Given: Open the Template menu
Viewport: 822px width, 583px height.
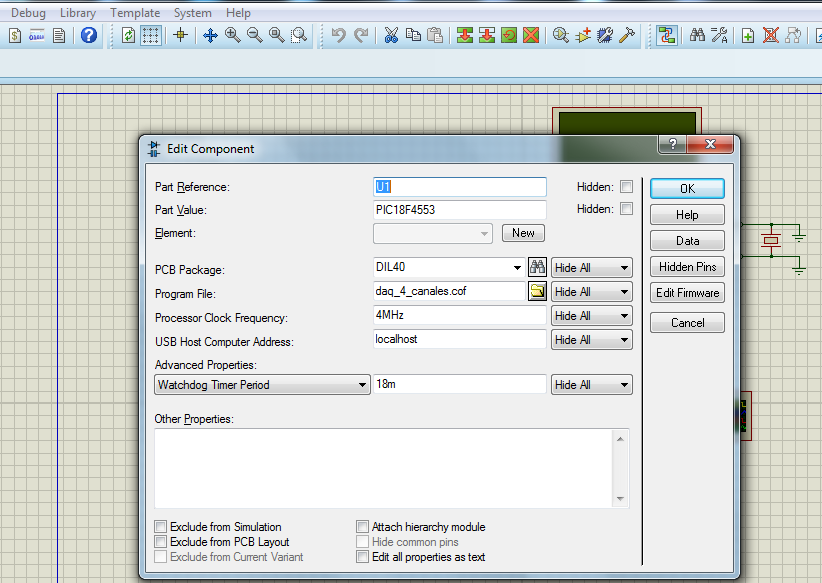Looking at the screenshot, I should tap(135, 13).
